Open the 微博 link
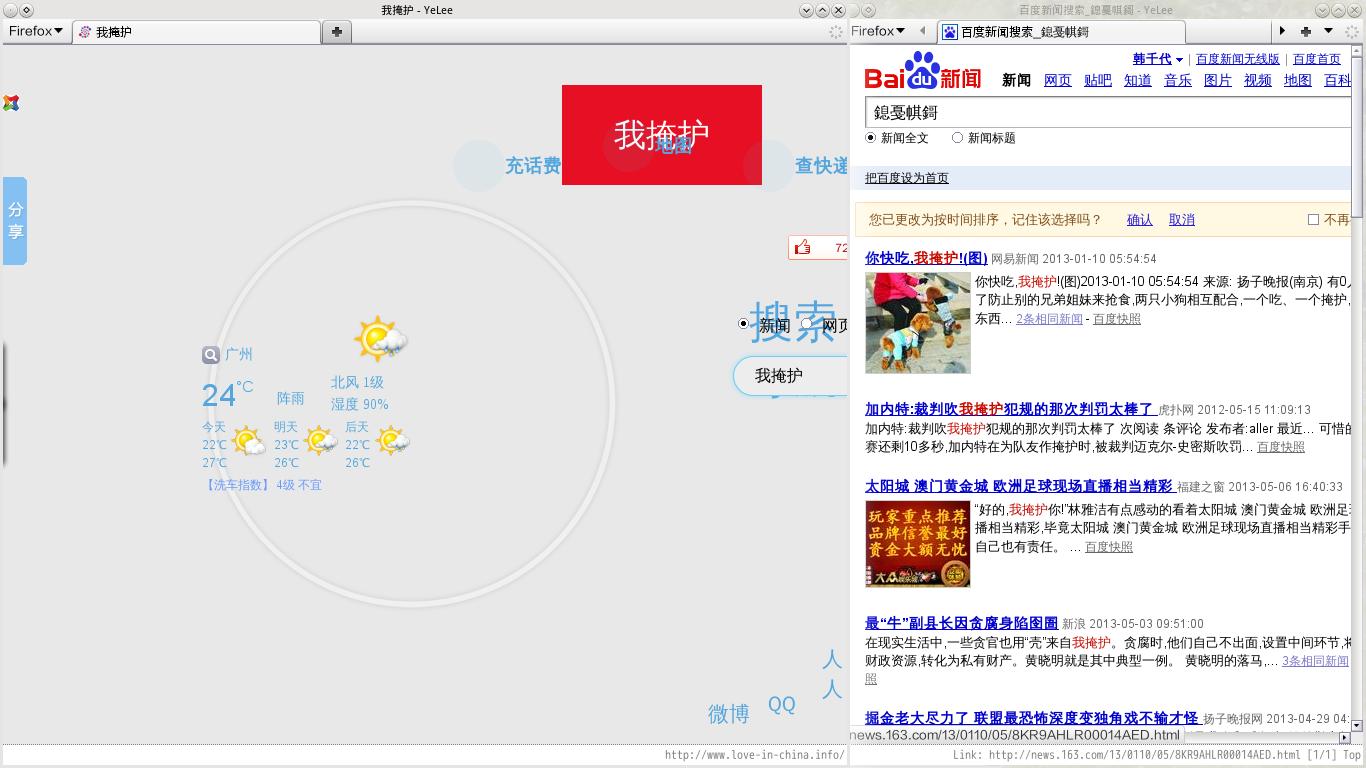Screen dimensions: 1366x768 coord(729,714)
